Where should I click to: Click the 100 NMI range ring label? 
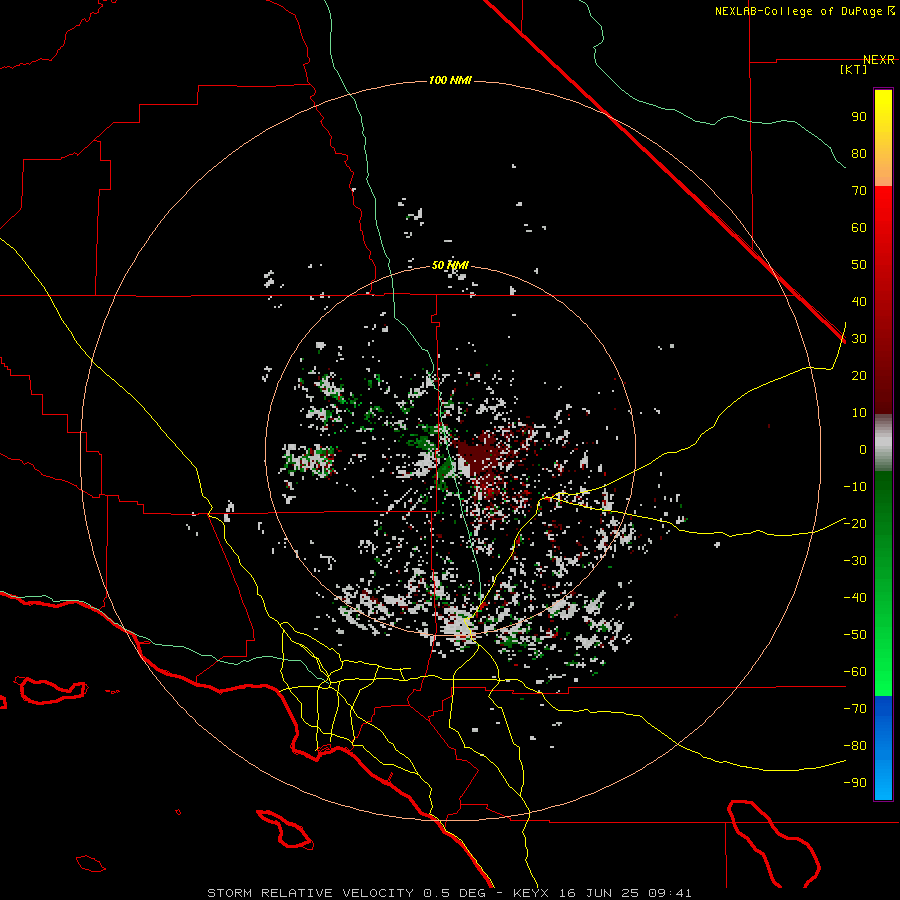450,80
